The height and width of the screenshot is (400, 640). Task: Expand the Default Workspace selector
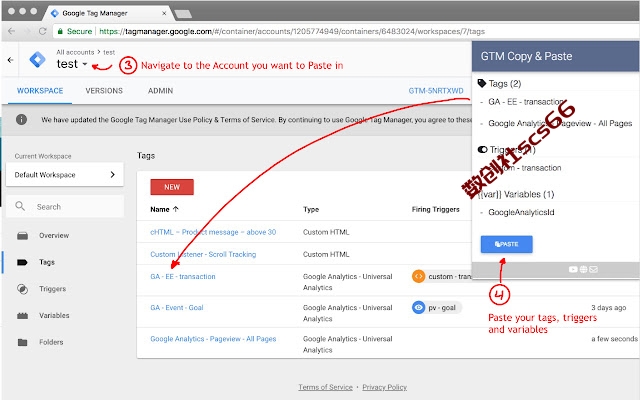click(x=64, y=175)
